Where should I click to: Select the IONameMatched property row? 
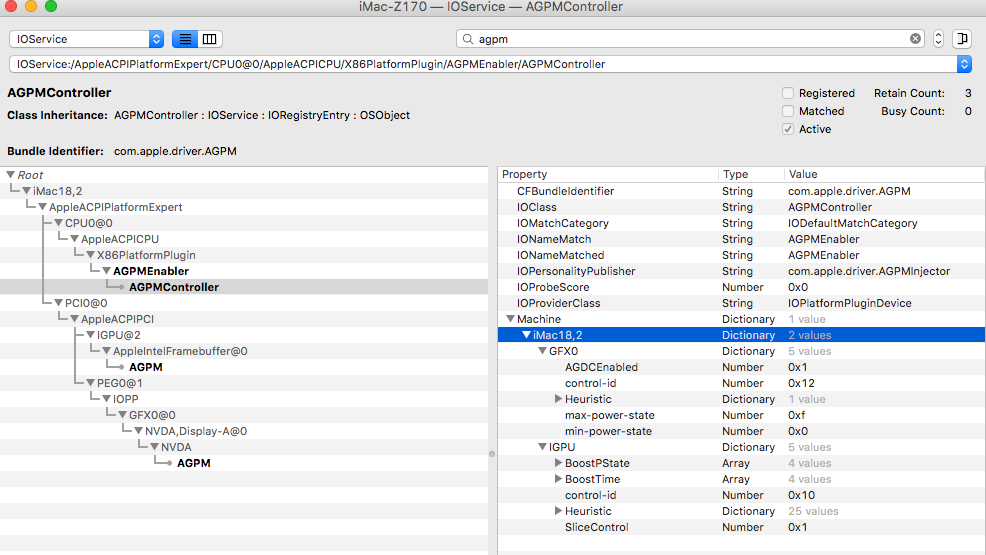741,255
